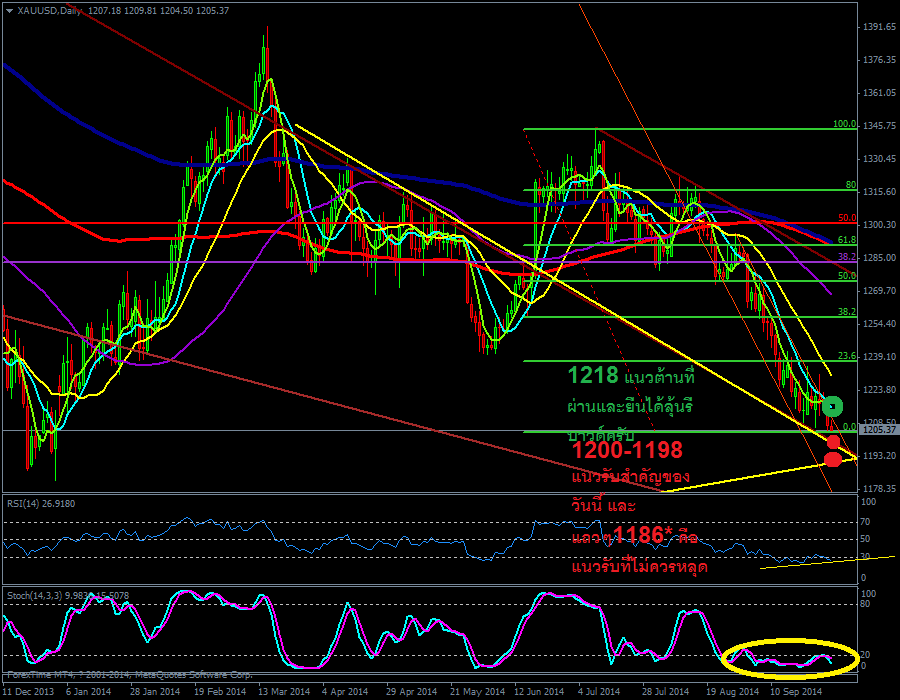This screenshot has height=700, width=900.
Task: Click the red 1186* annotation text
Action: click(638, 536)
